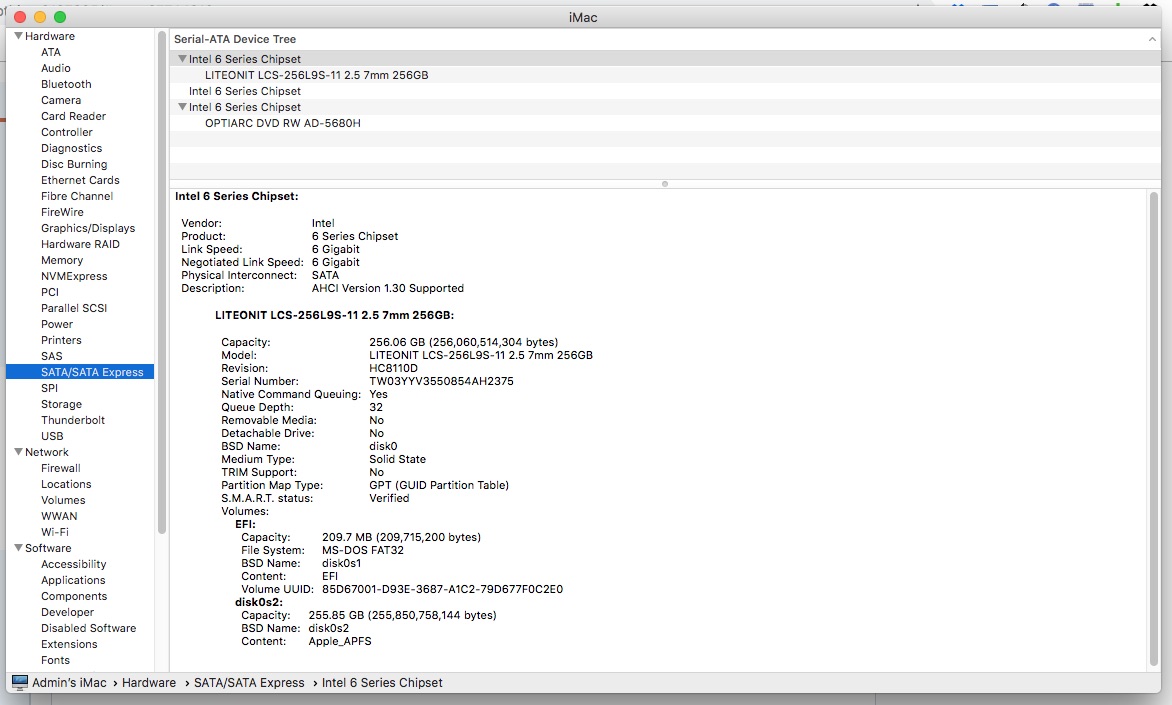Select Volumes in Network section

(x=63, y=500)
